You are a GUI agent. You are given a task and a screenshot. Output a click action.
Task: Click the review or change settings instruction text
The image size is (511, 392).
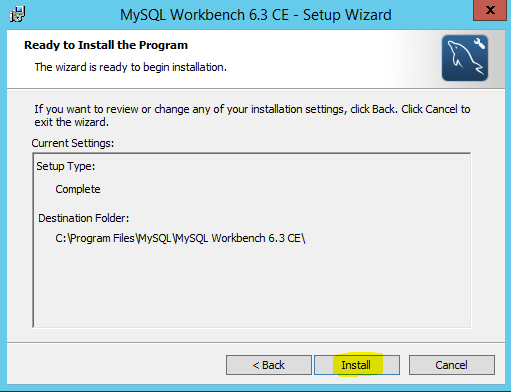[x=252, y=115]
